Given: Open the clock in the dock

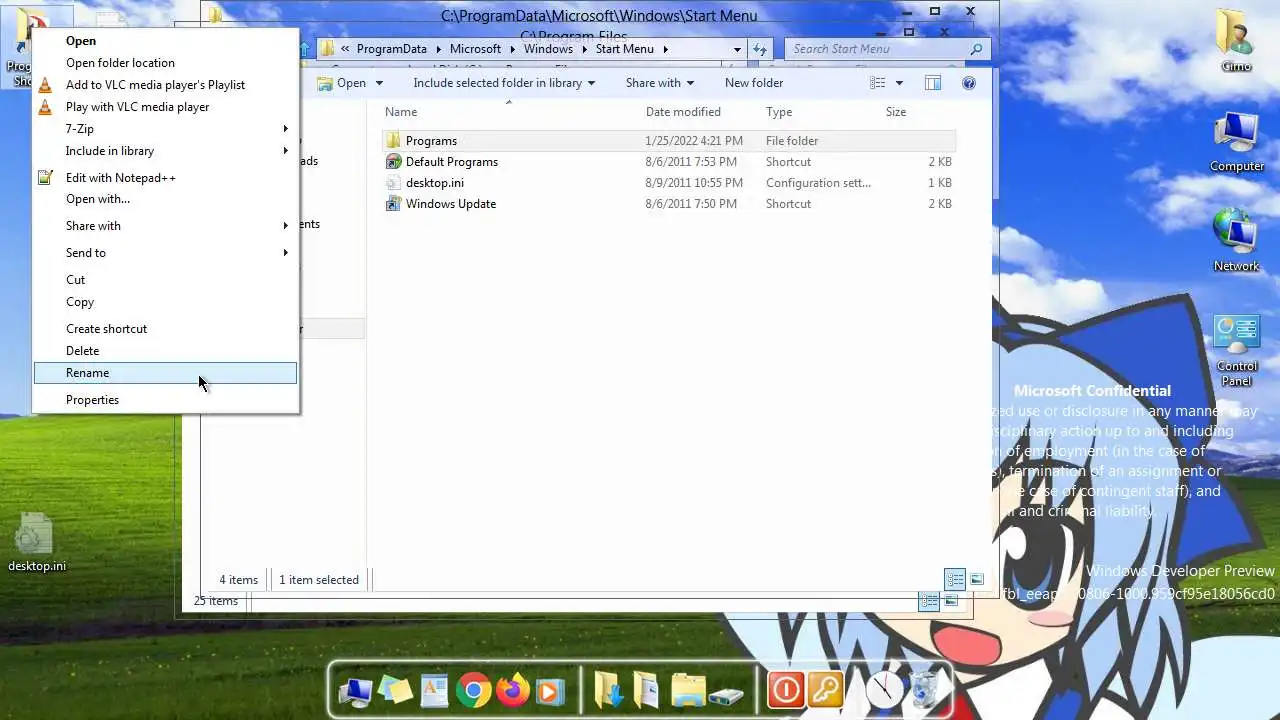Looking at the screenshot, I should click(884, 690).
